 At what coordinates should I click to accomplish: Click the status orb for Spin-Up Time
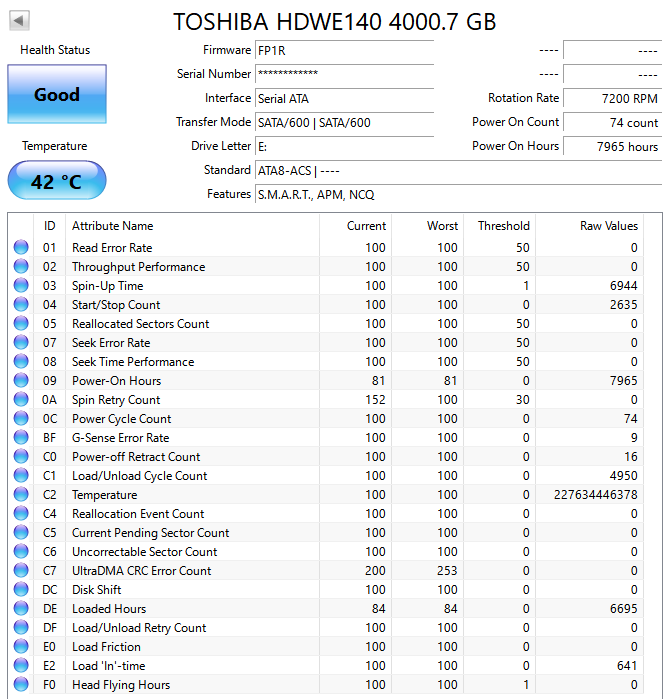(21, 285)
